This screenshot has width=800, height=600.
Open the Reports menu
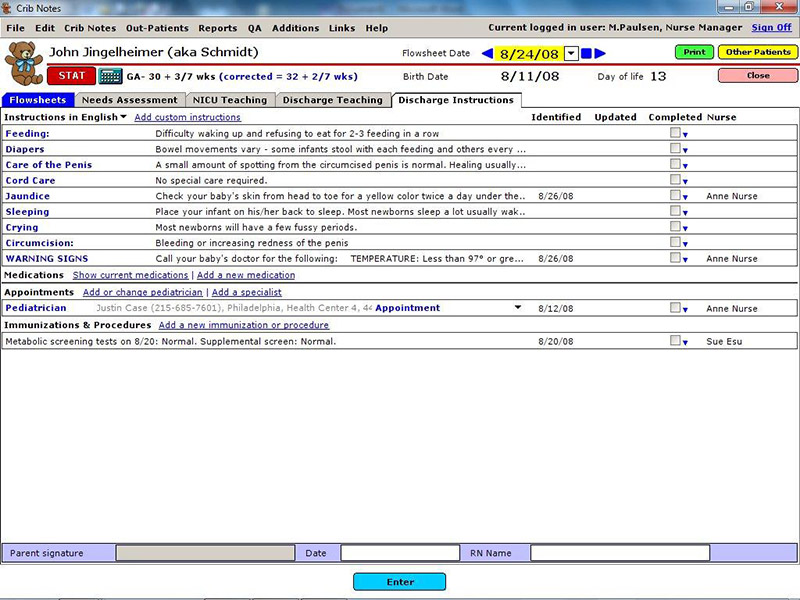coord(218,28)
